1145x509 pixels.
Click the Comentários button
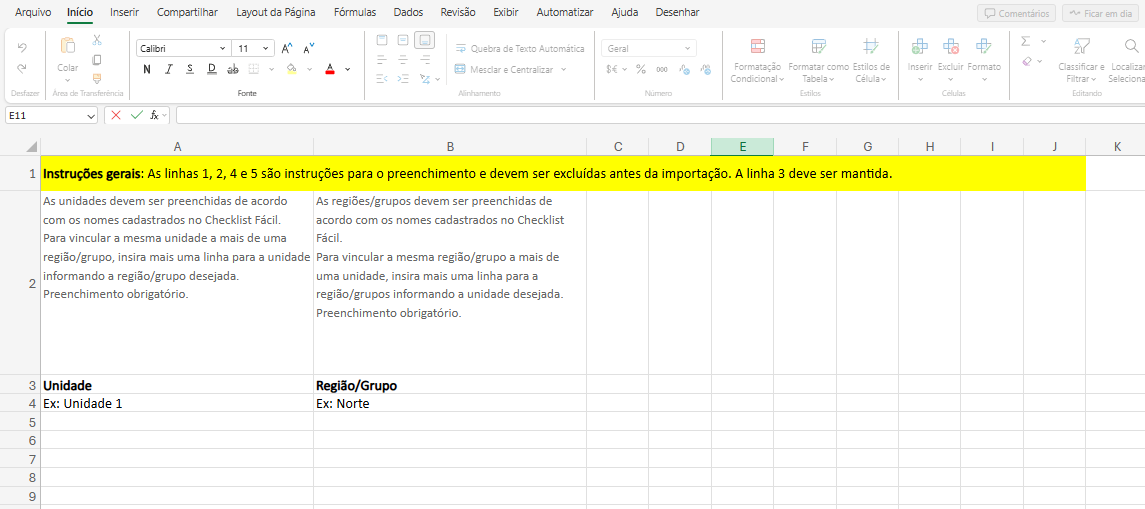tap(1016, 13)
